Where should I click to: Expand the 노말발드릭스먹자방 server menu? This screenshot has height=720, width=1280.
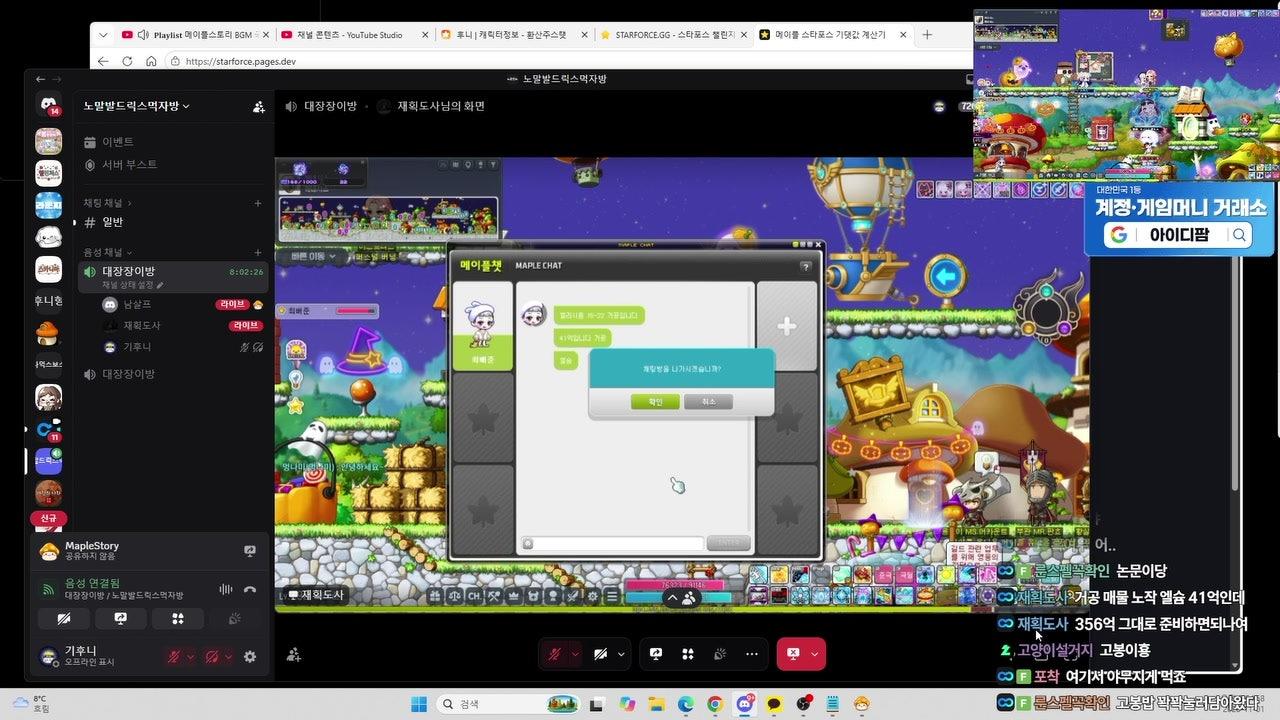point(137,106)
